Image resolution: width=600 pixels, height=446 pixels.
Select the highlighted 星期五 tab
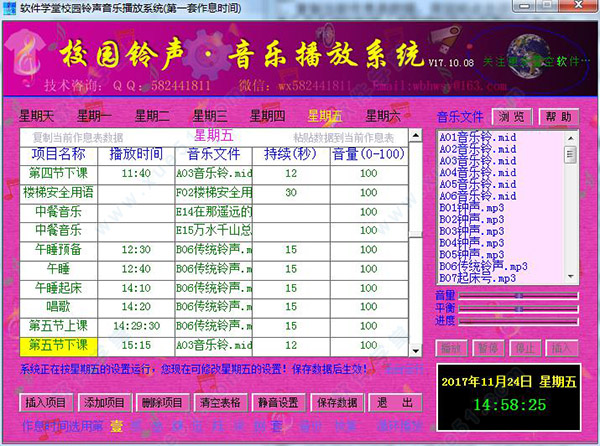point(325,116)
